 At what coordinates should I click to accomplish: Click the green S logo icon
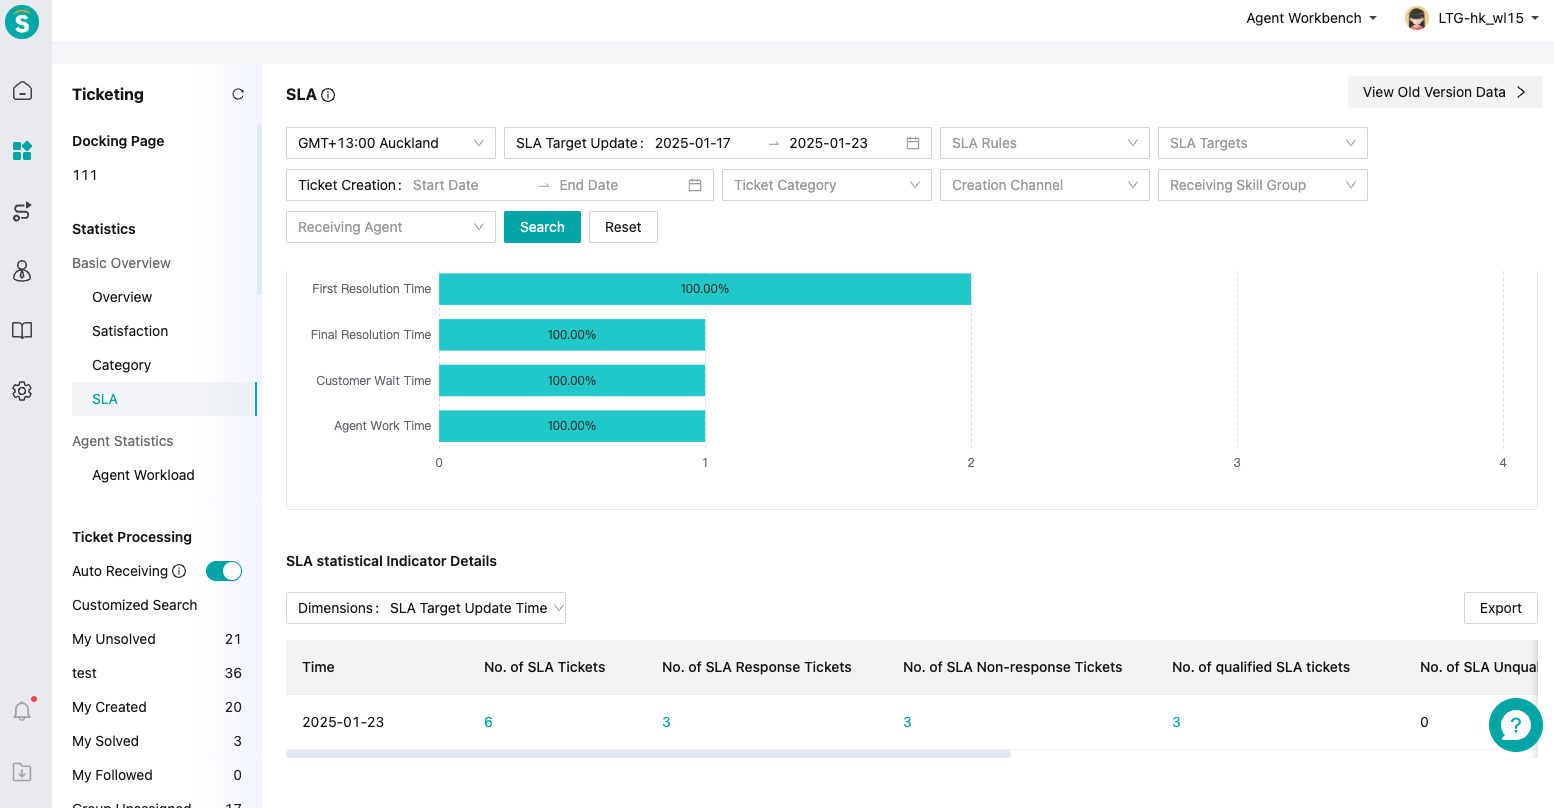22,22
